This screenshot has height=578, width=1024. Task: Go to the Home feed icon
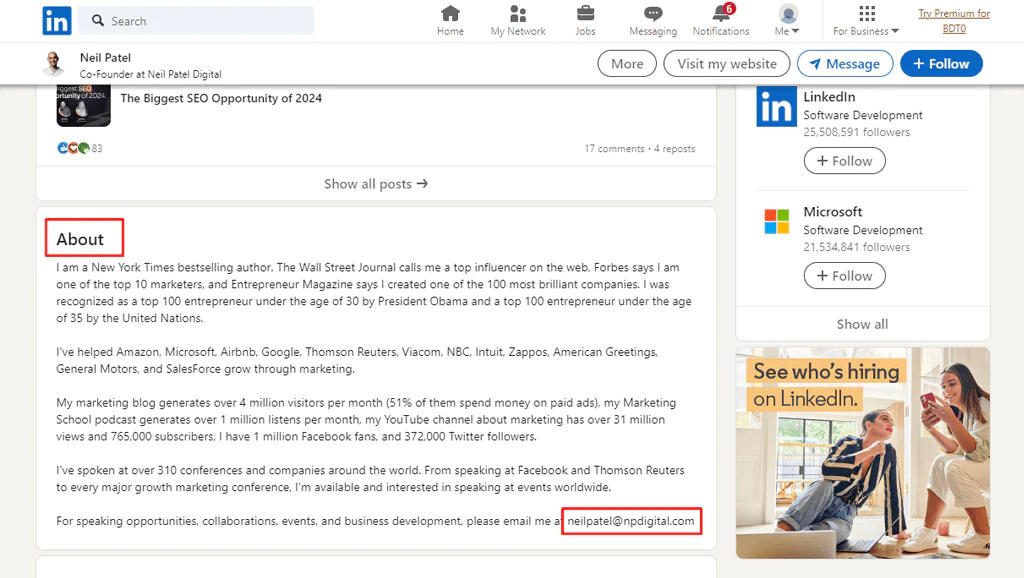pos(451,14)
